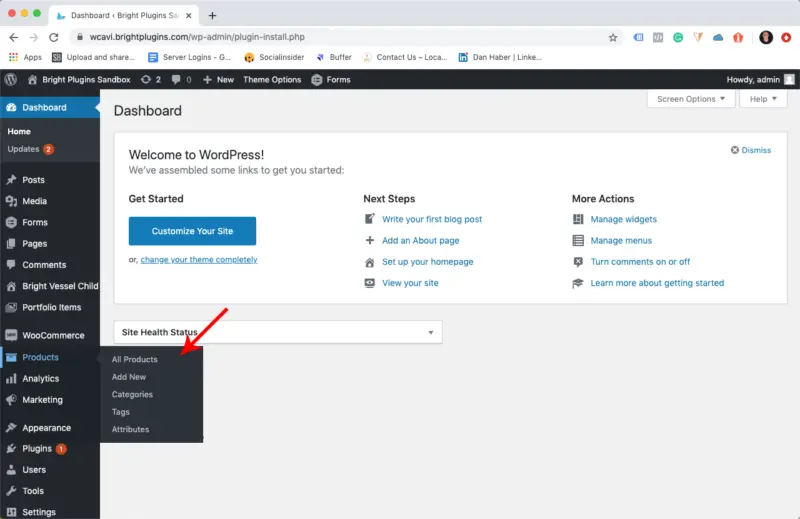Click the Appearance paintbrush icon
This screenshot has height=519, width=800.
(x=11, y=428)
